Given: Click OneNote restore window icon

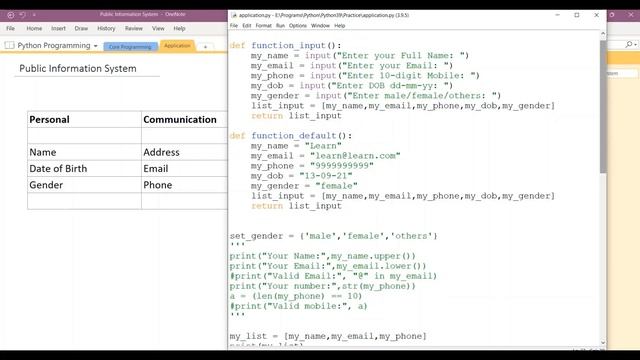Looking at the screenshot, I should coord(612,15).
